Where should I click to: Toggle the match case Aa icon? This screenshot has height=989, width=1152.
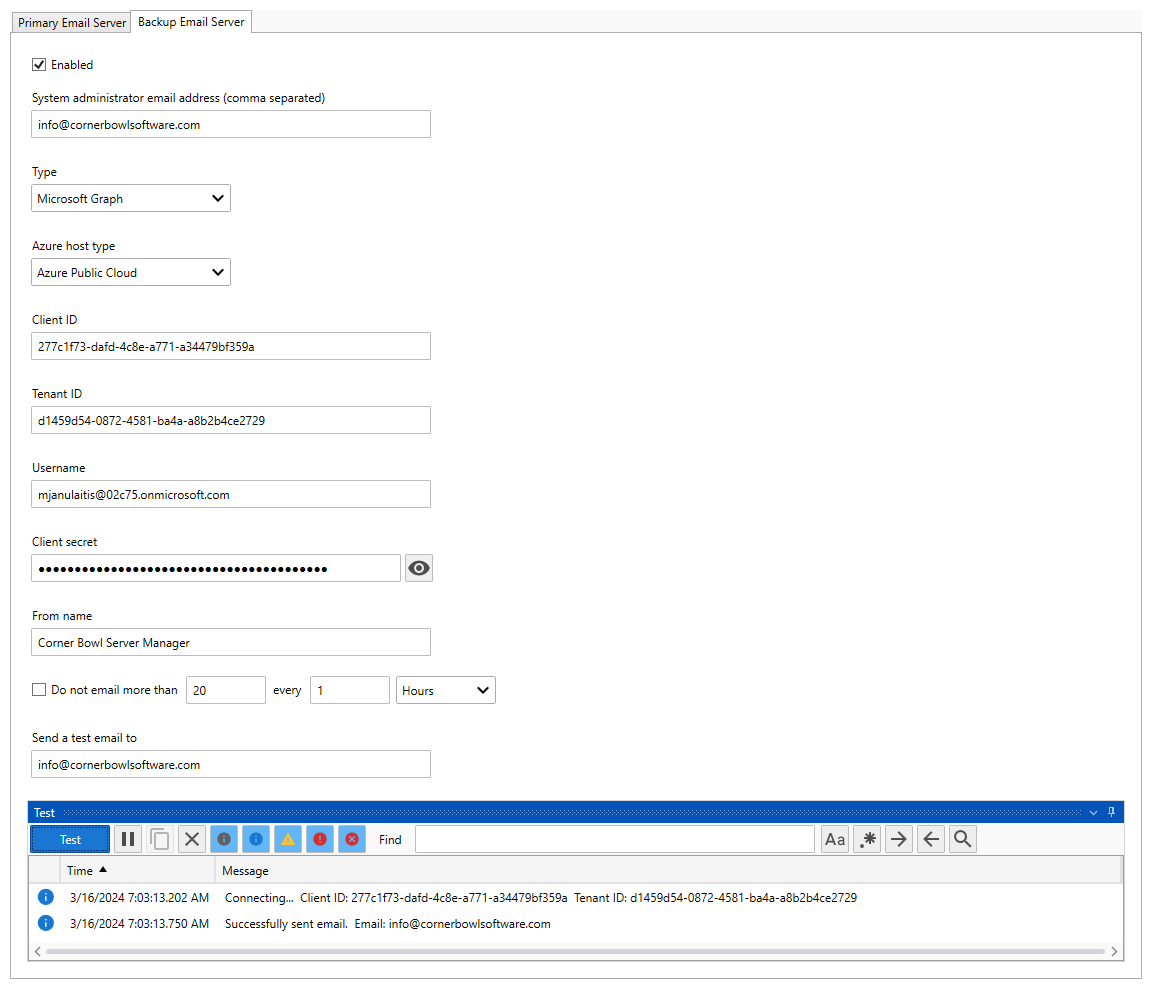[x=835, y=839]
